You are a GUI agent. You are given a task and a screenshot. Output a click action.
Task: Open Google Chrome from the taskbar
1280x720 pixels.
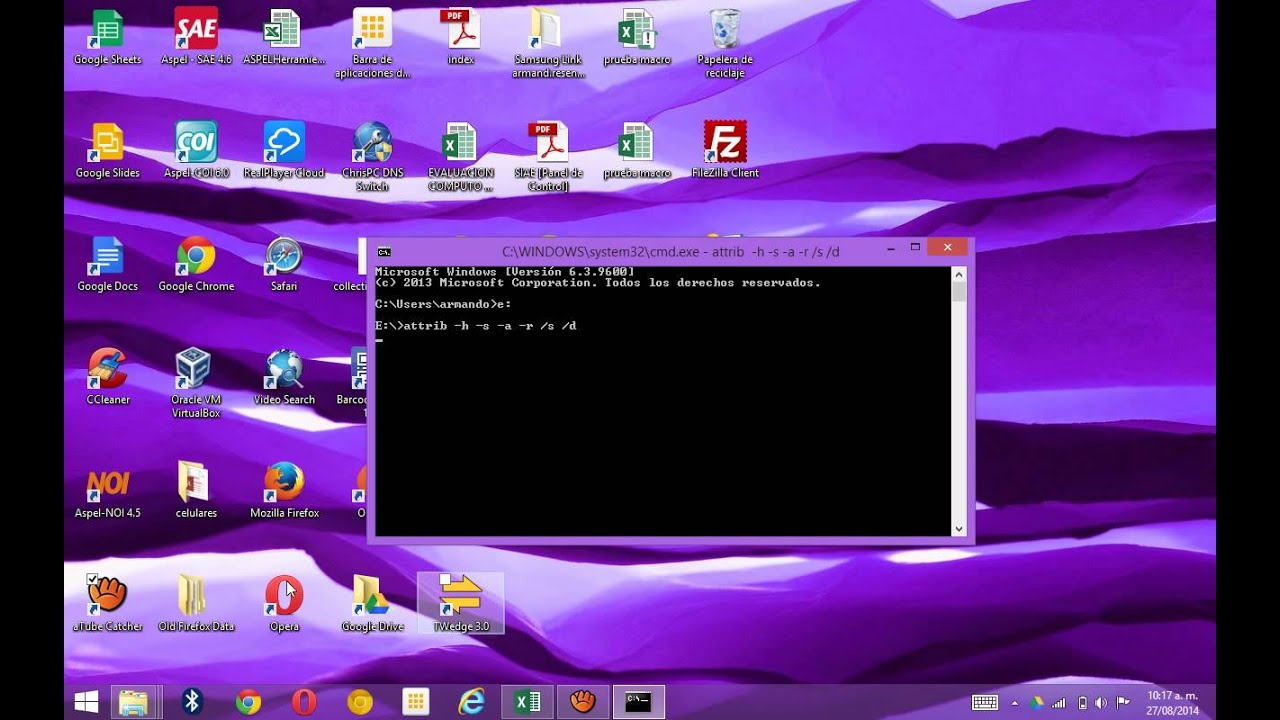(x=248, y=703)
